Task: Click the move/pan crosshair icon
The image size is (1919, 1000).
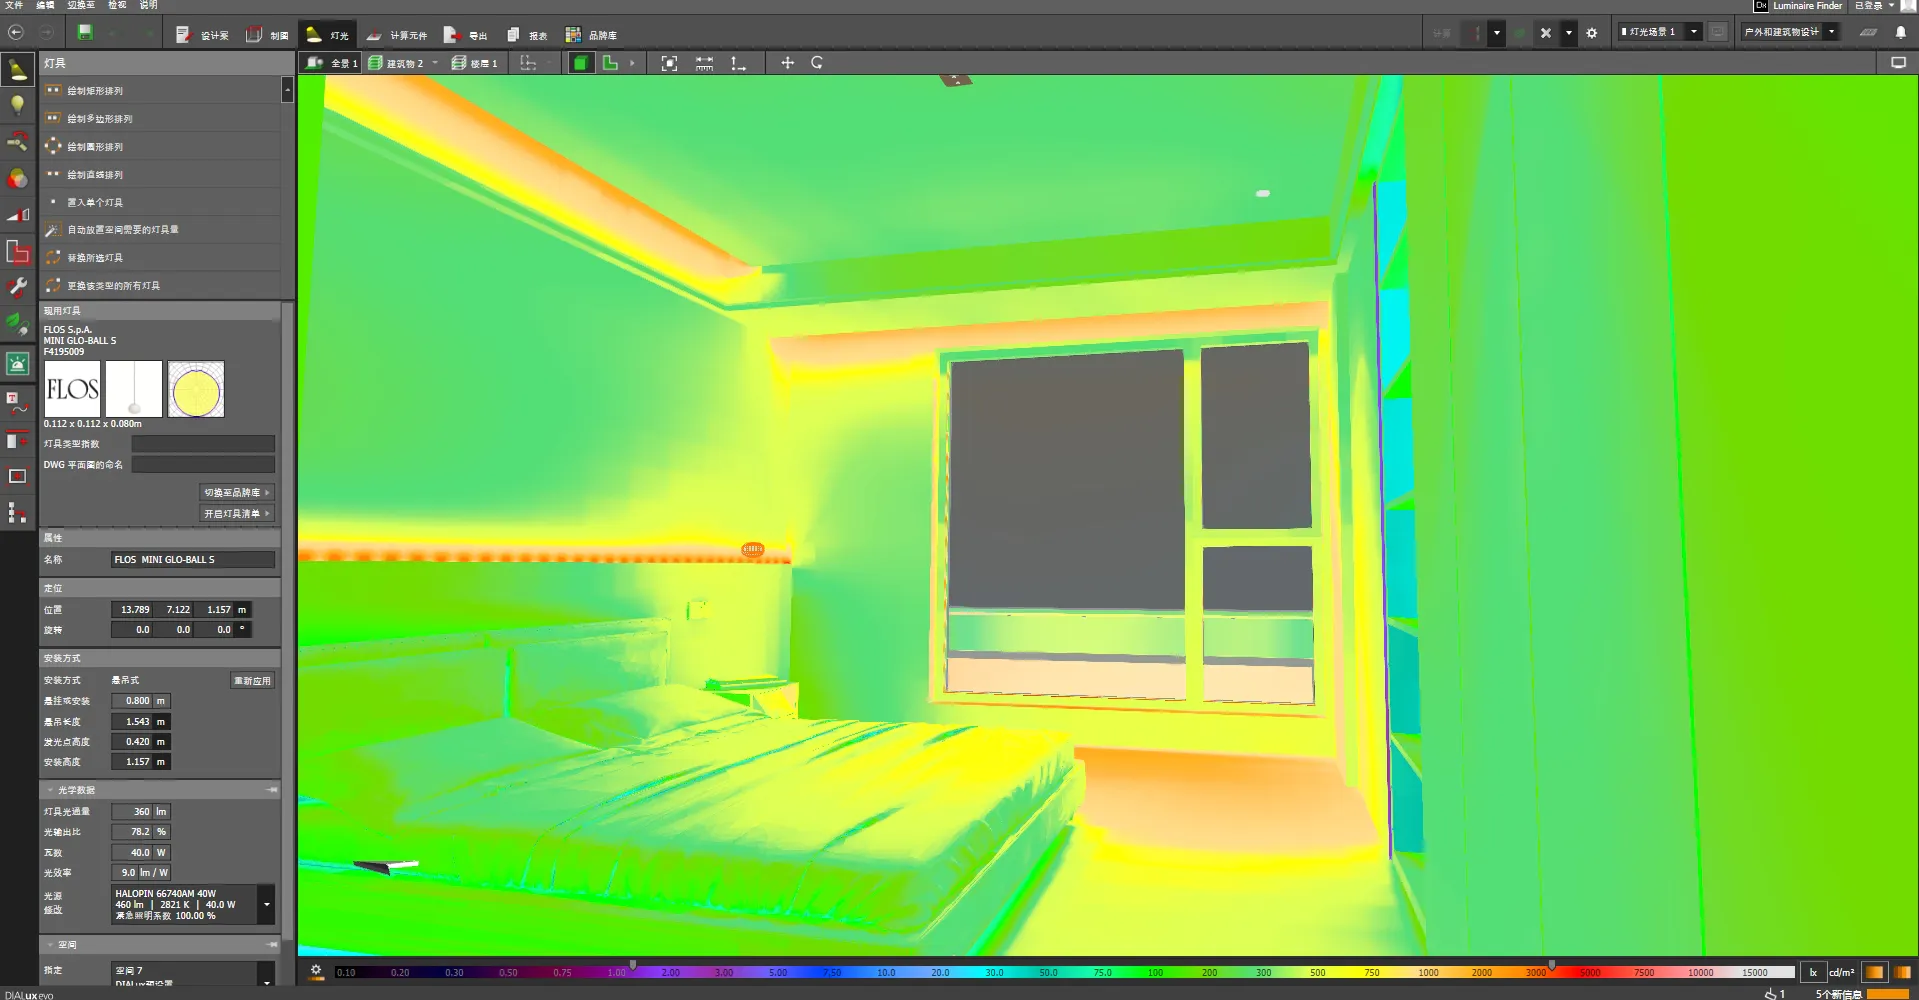Action: click(787, 63)
